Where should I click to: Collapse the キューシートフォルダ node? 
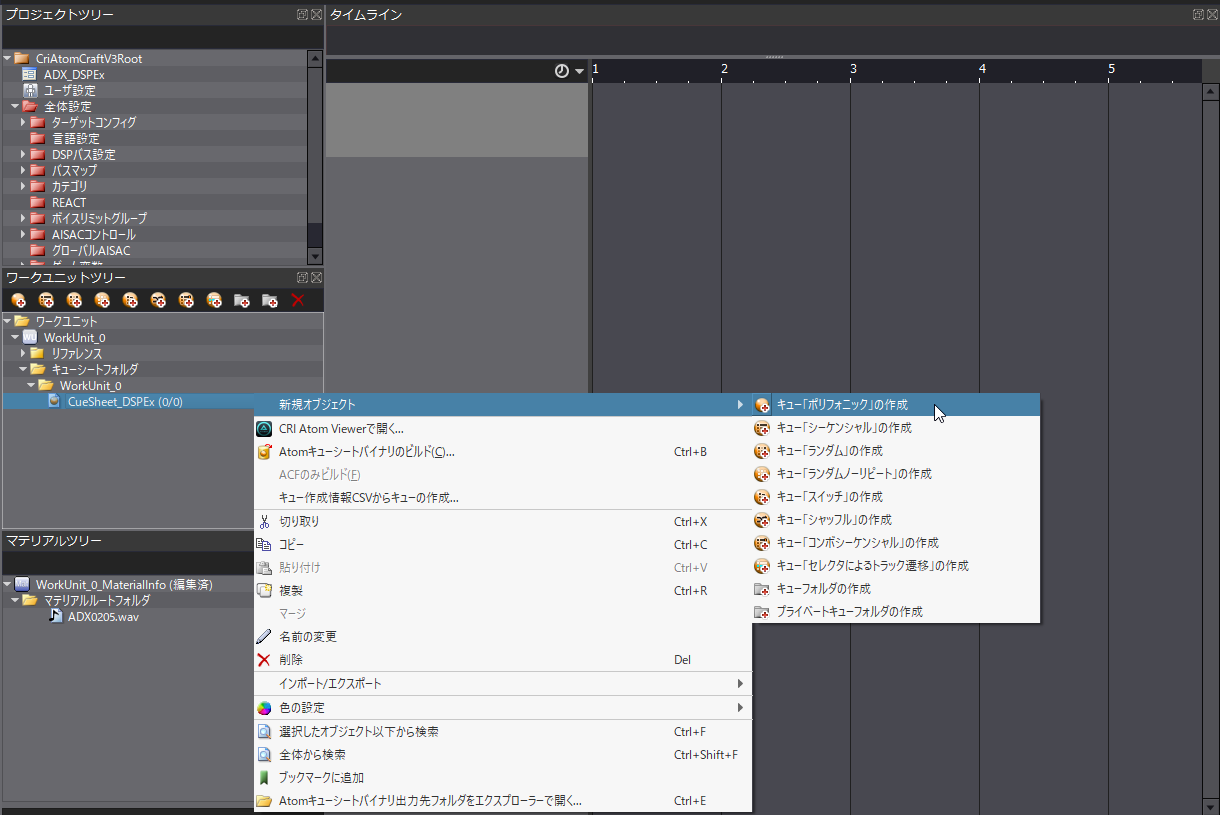click(23, 370)
